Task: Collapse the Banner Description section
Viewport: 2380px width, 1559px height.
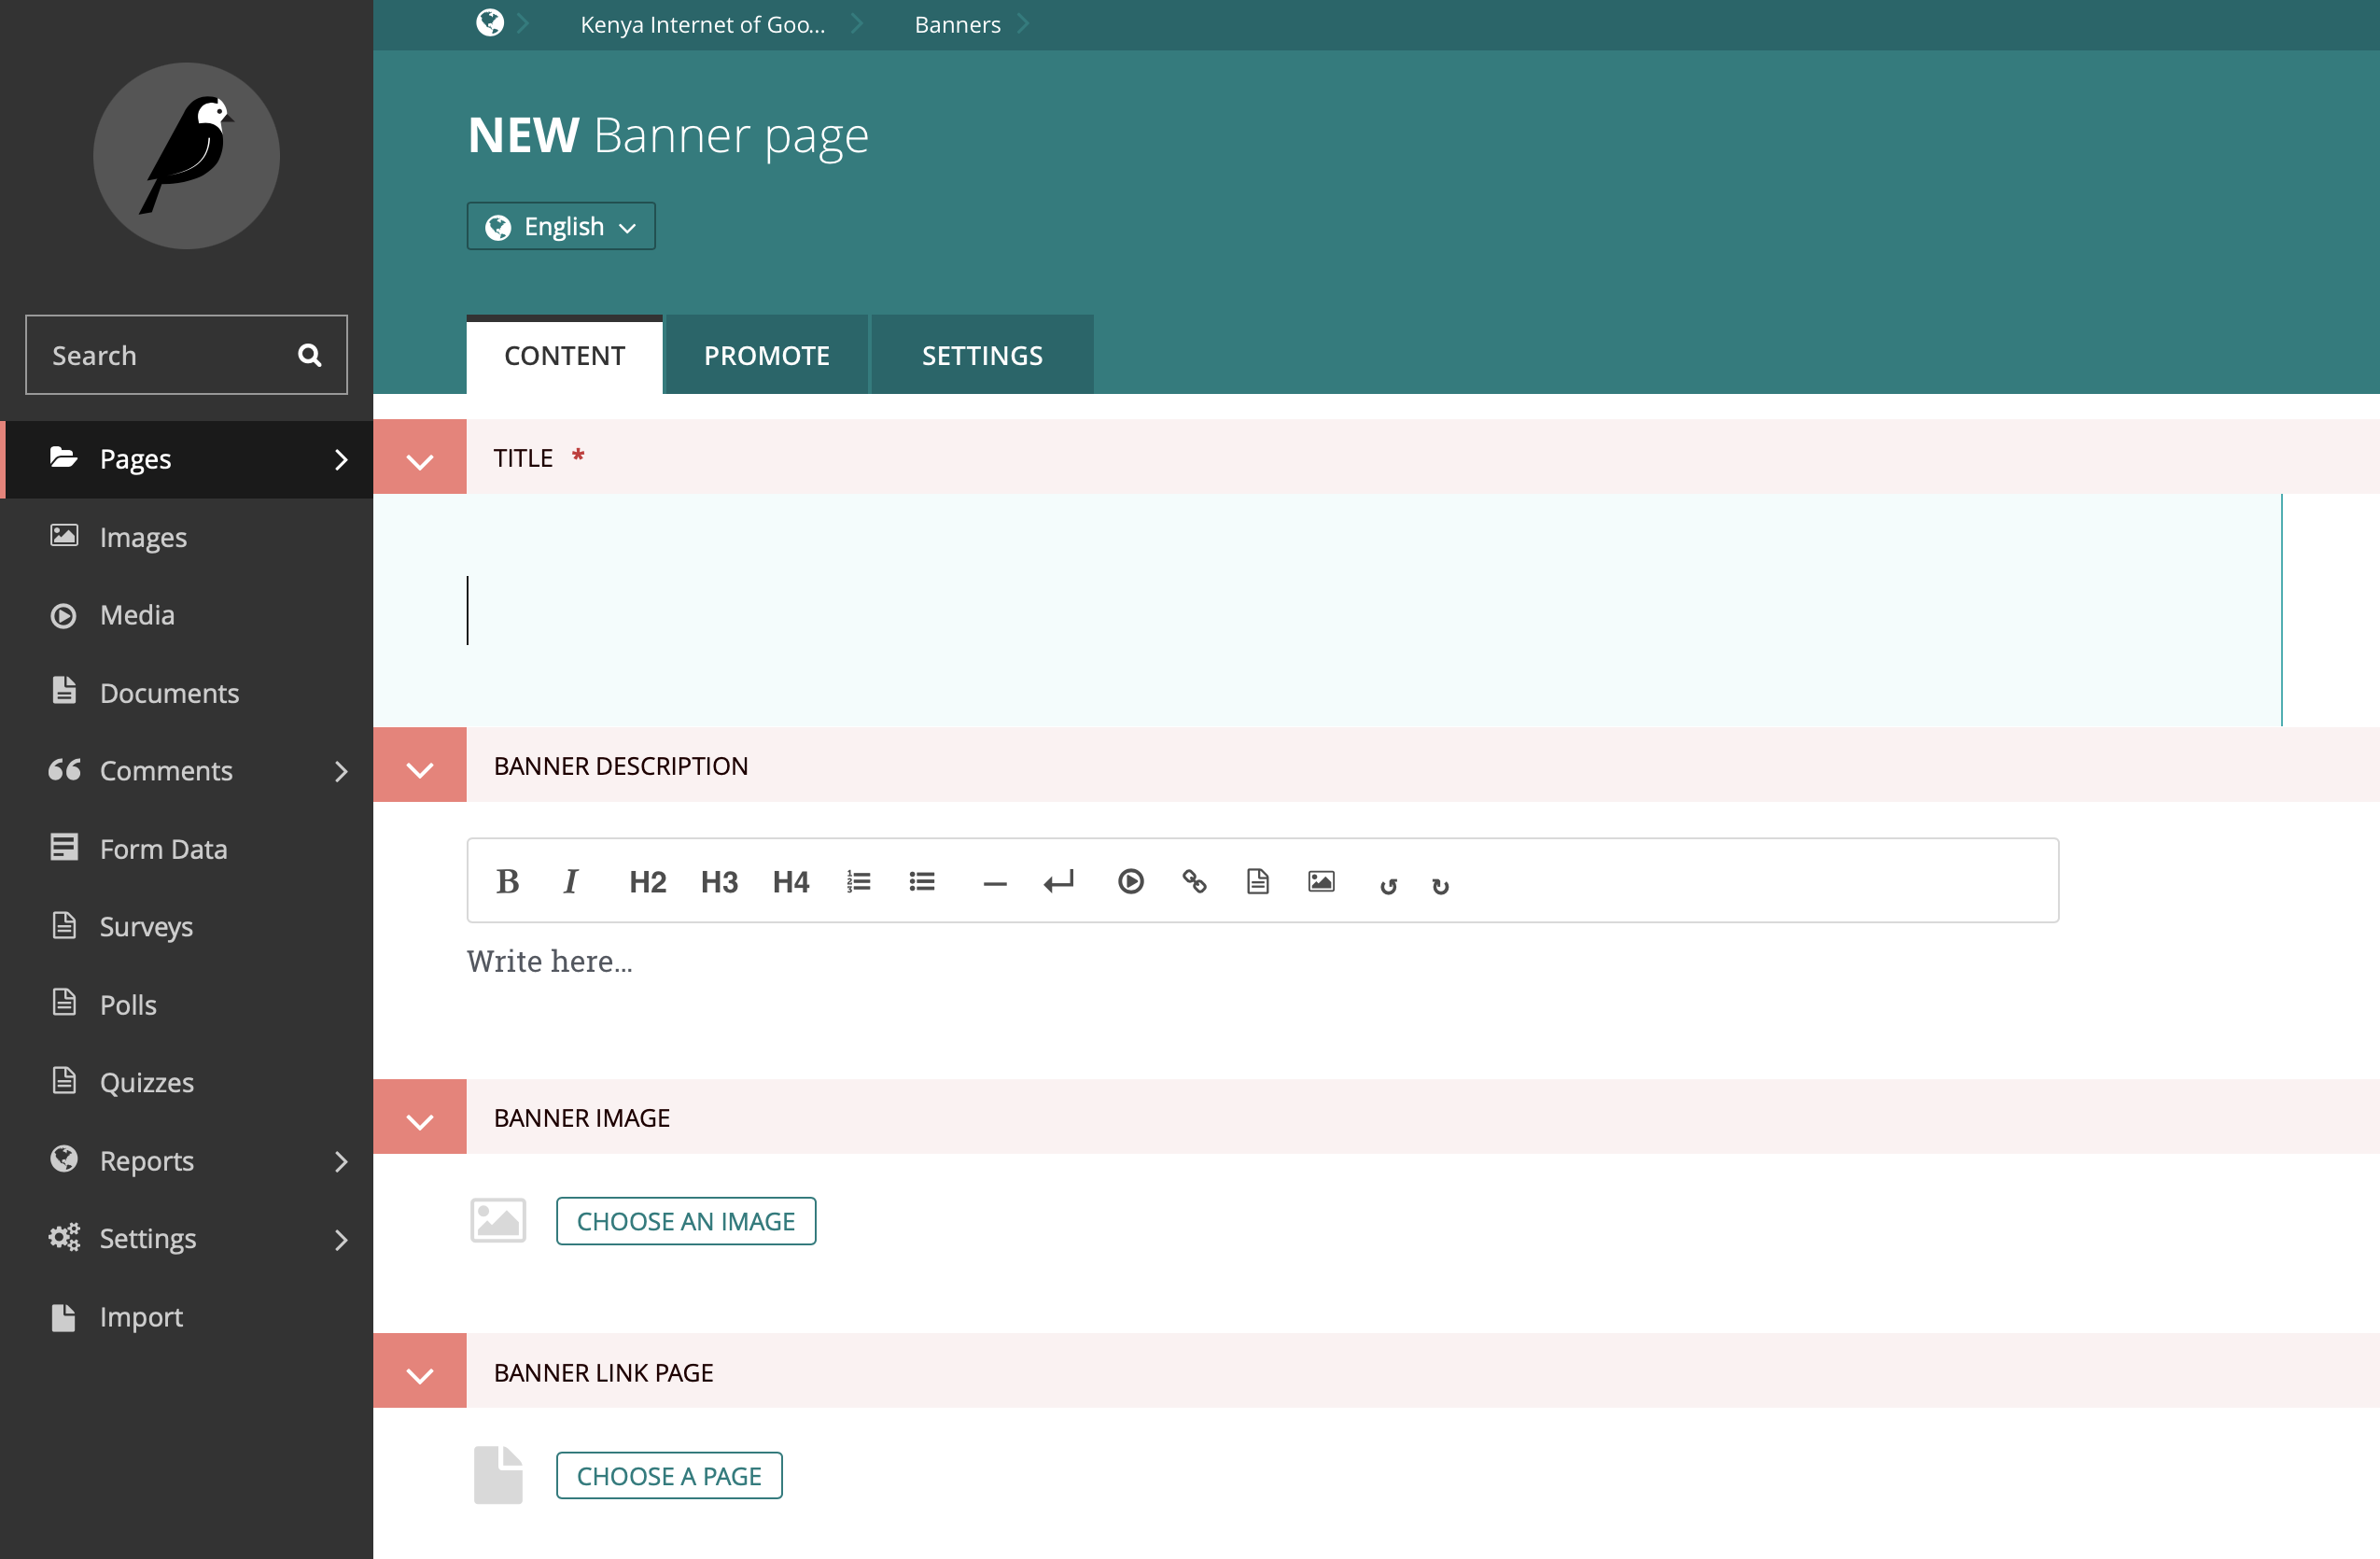Action: tap(420, 765)
